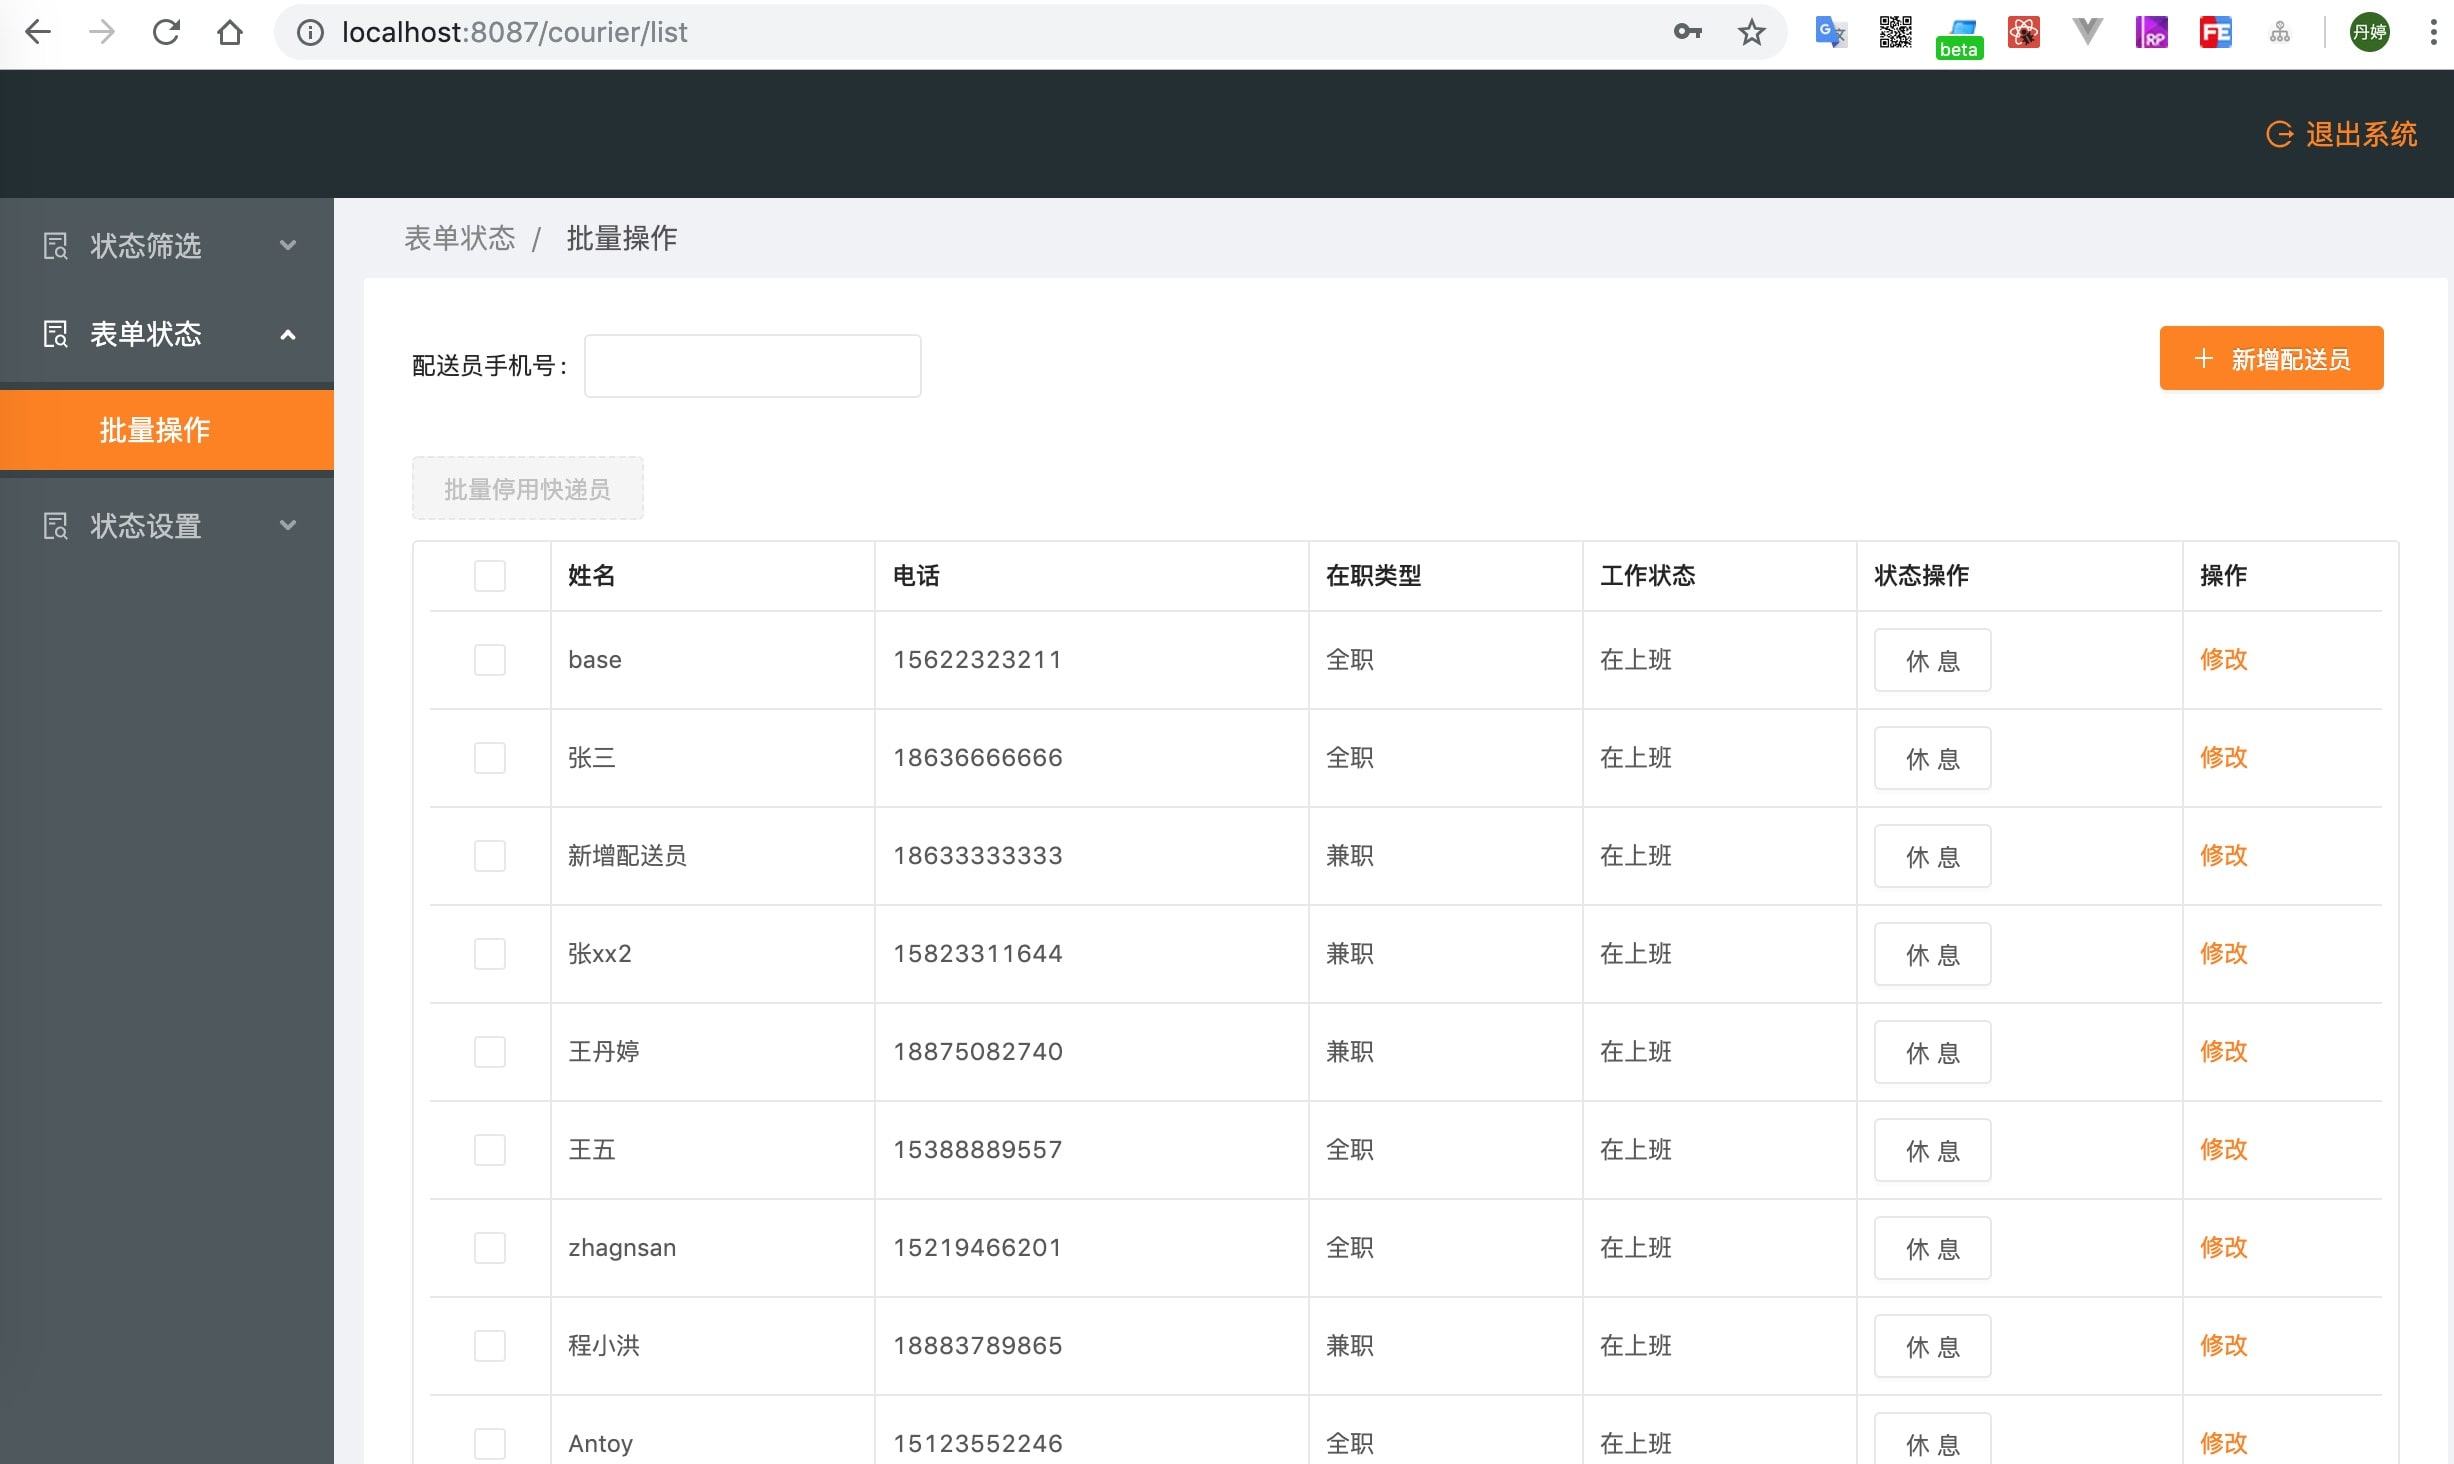
Task: Open the Google Translate extension icon
Action: click(x=1830, y=32)
